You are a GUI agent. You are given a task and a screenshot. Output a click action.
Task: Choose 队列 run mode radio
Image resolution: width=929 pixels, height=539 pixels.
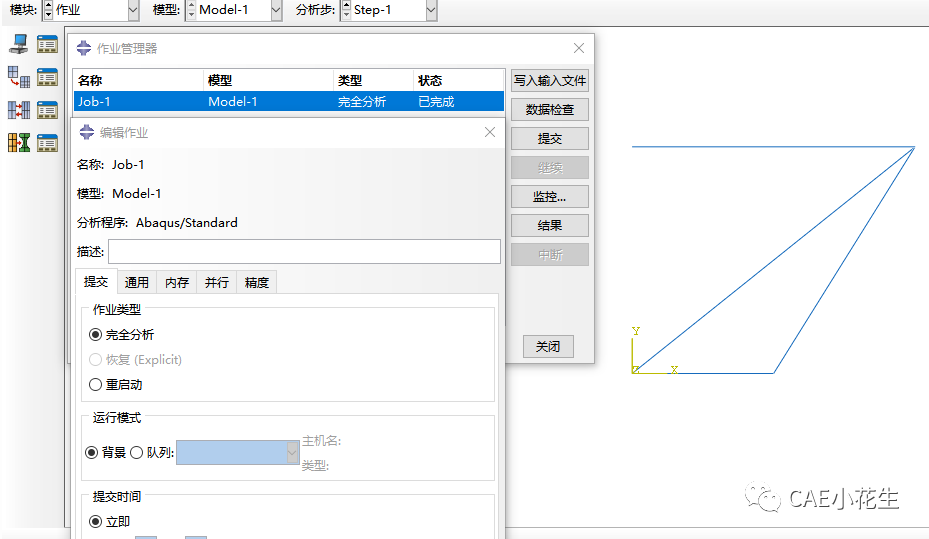tap(136, 453)
